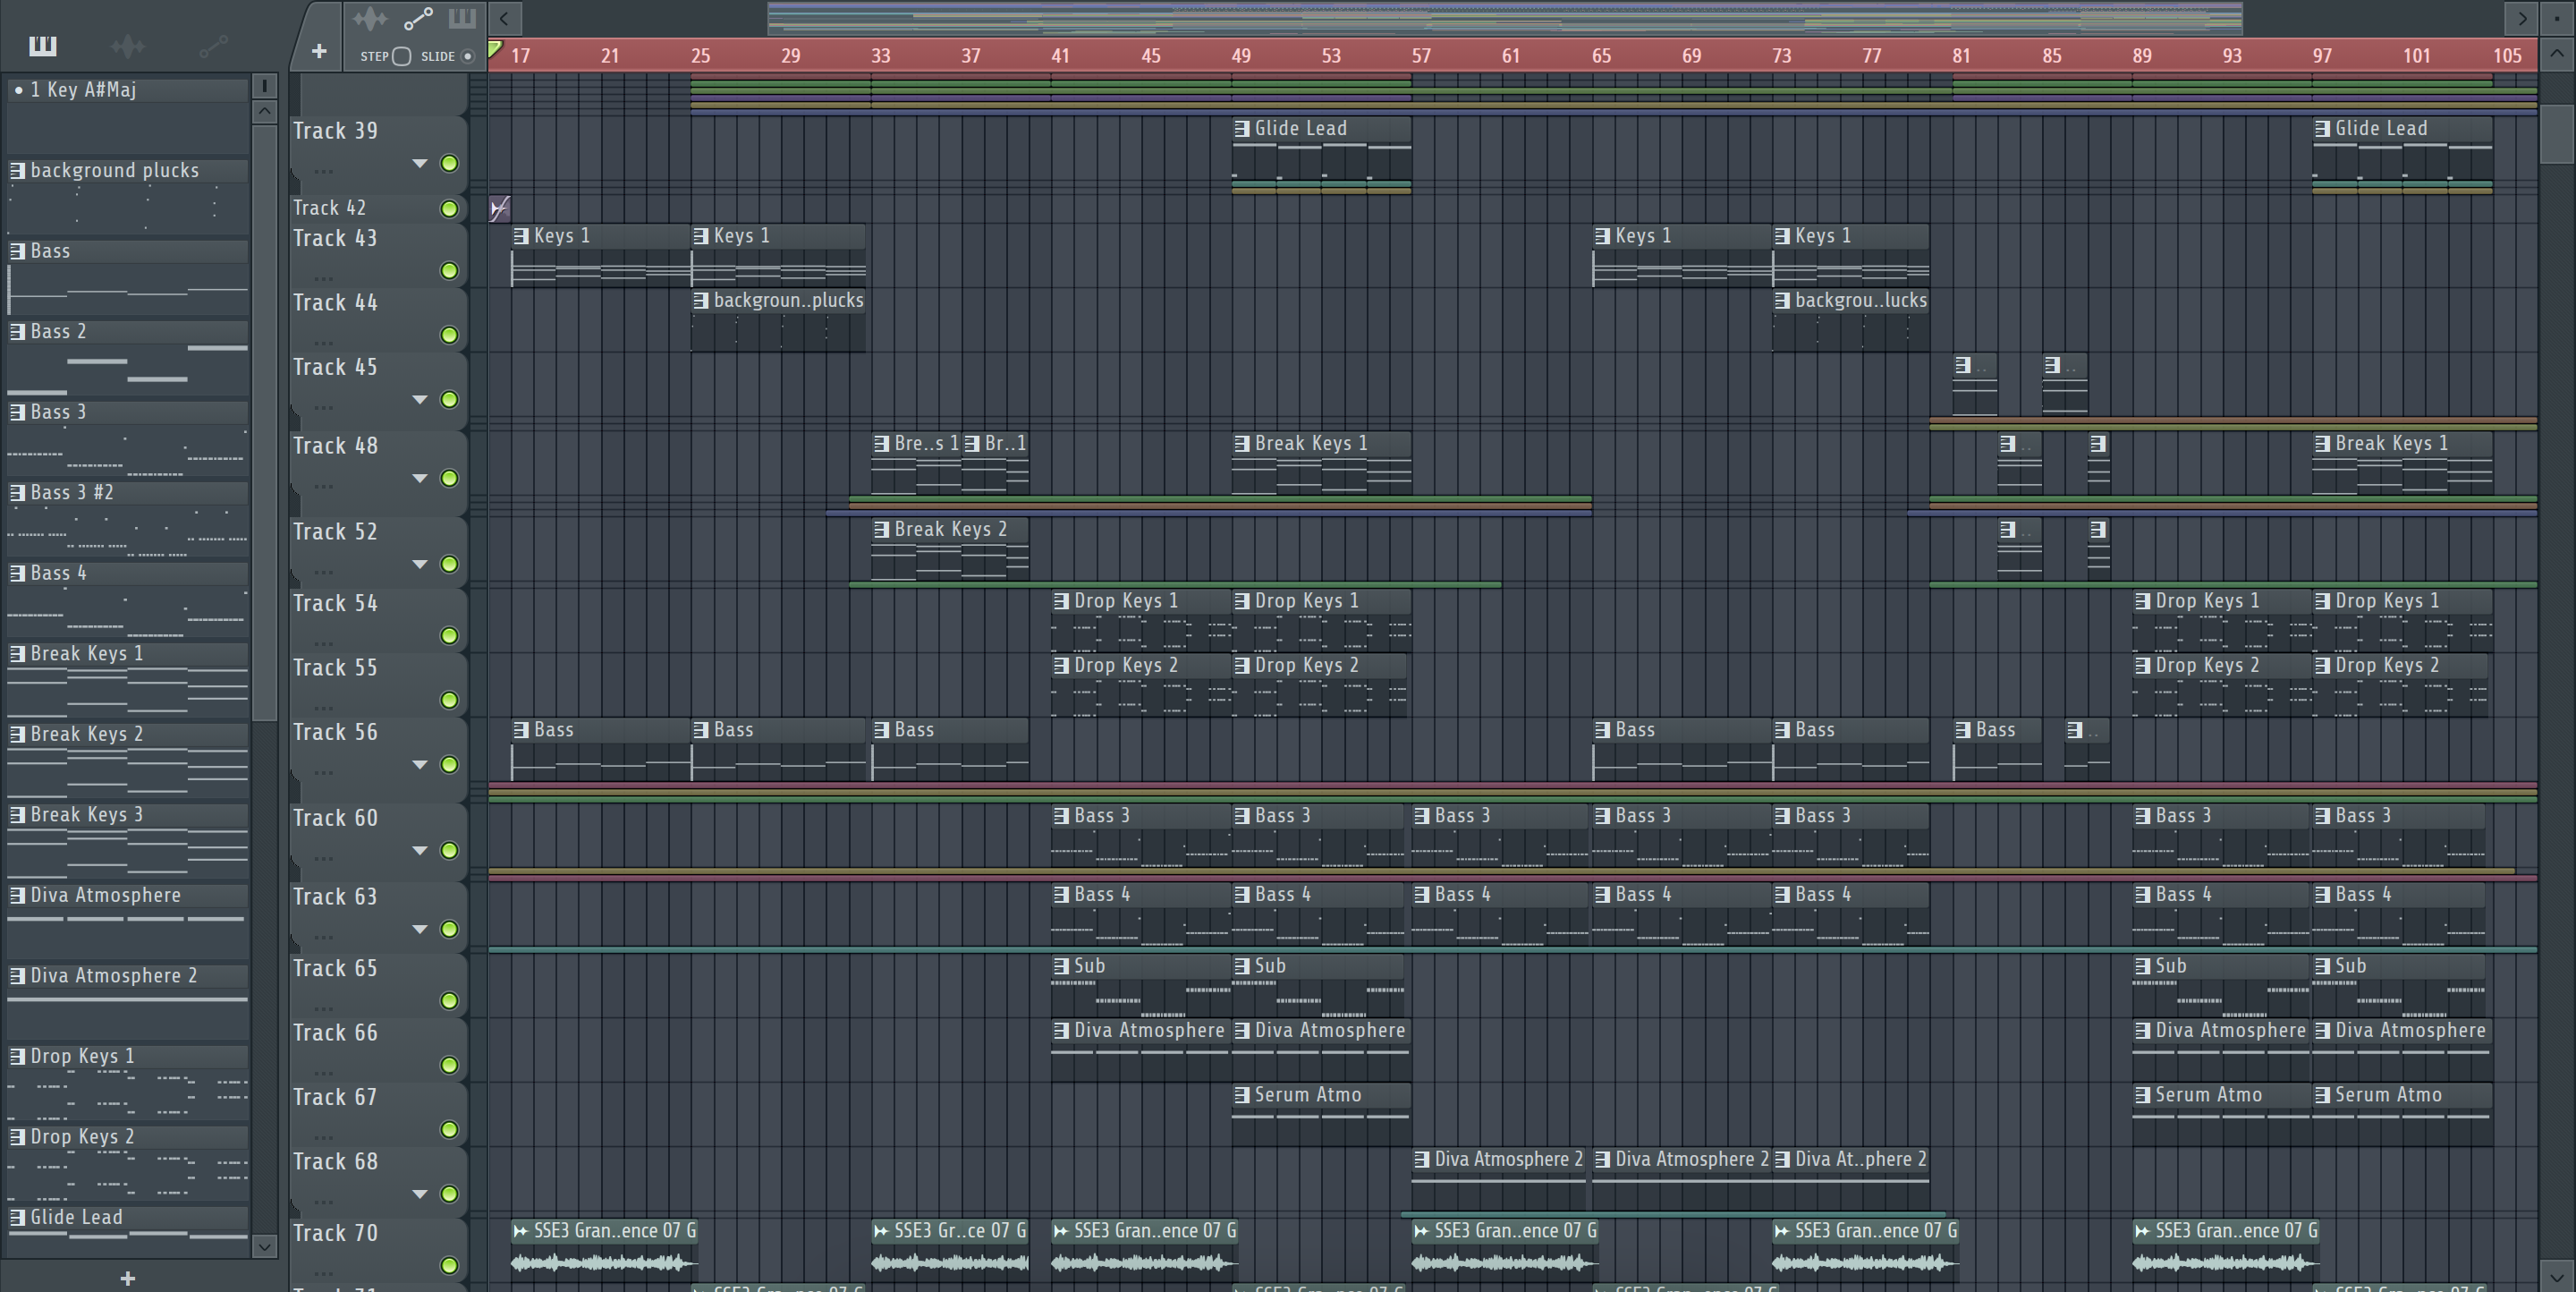Viewport: 2576px width, 1292px height.
Task: Mute Track 65
Action: click(449, 1001)
